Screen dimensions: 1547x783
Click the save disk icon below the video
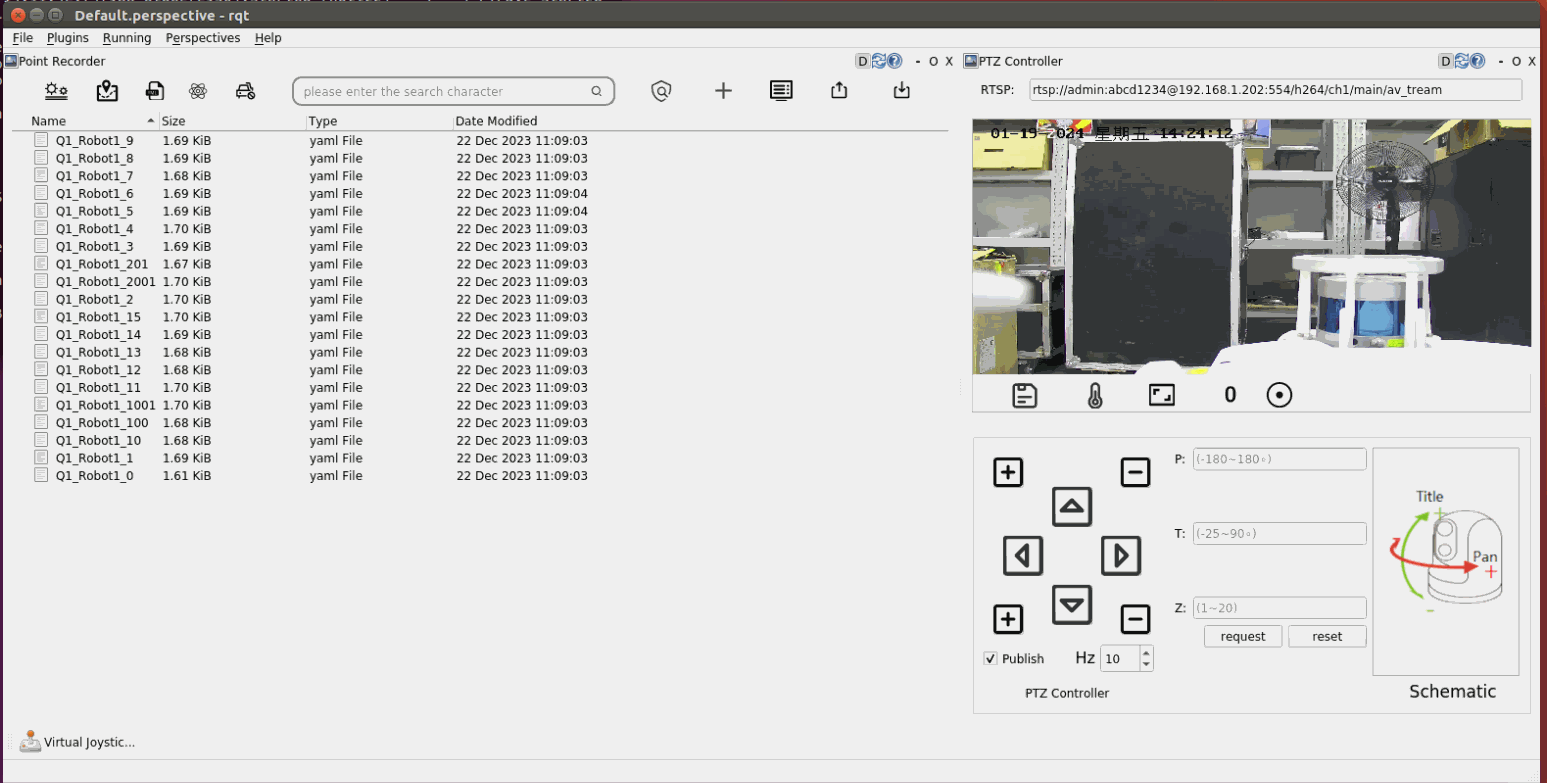pyautogui.click(x=1024, y=396)
